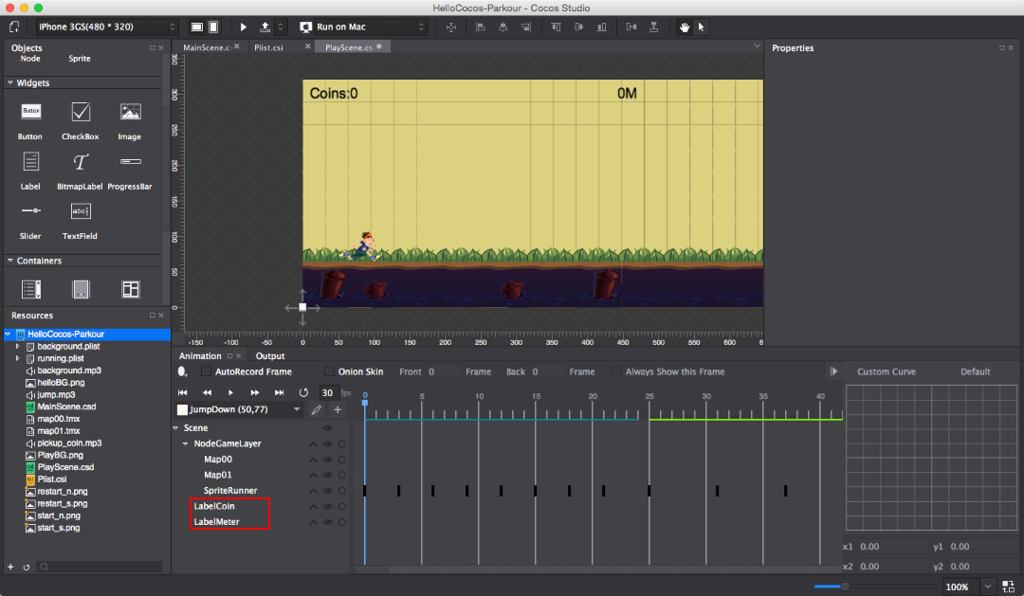Viewport: 1024px width, 596px height.
Task: Add the BitmapLabel widget
Action: (x=80, y=170)
